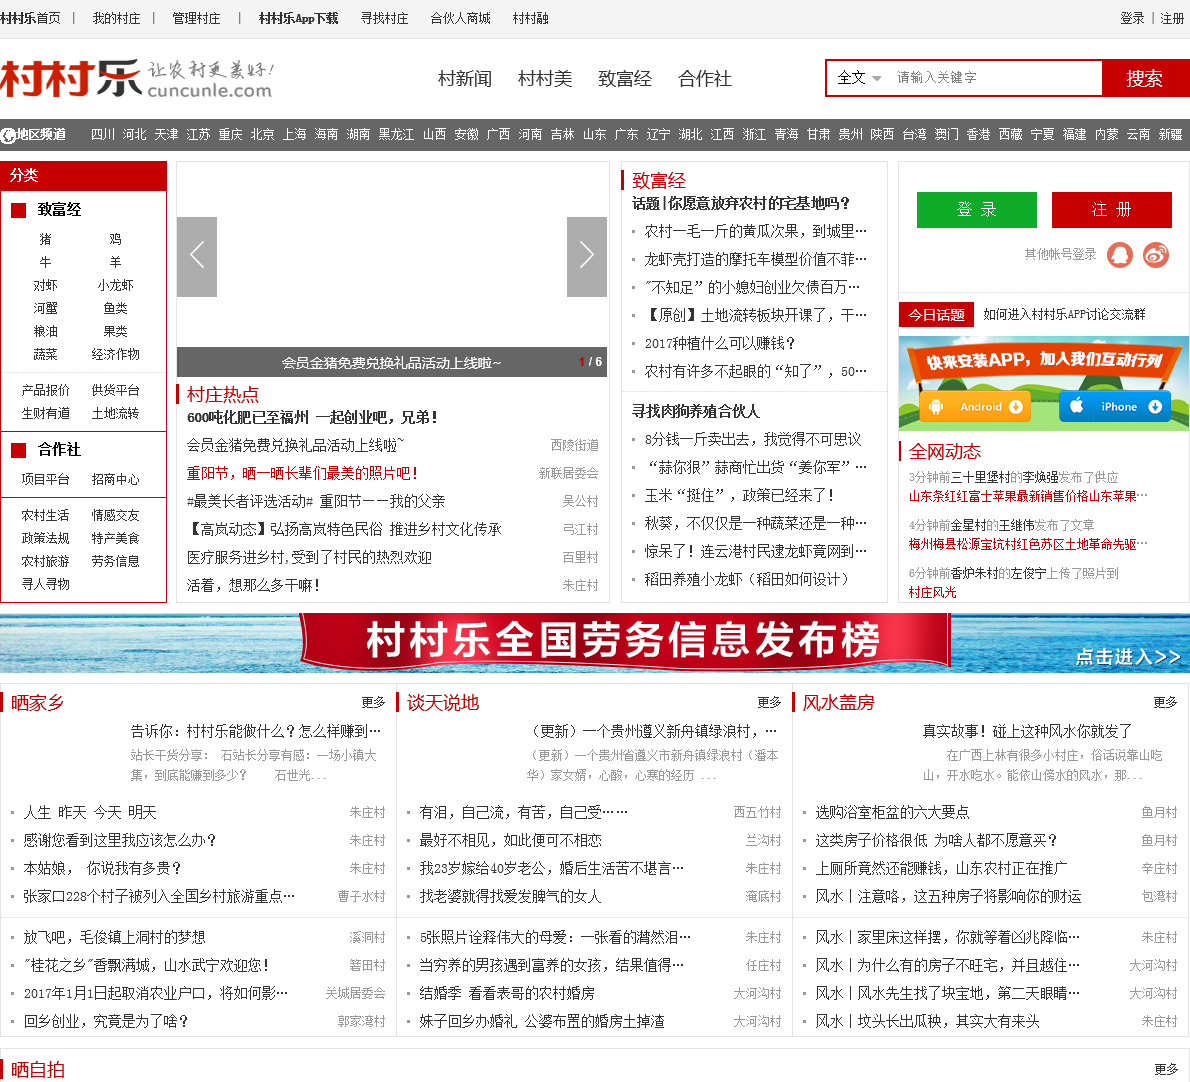The image size is (1190, 1082).
Task: Open 回乡创业，究竟是为了啥 post
Action: tap(105, 1021)
